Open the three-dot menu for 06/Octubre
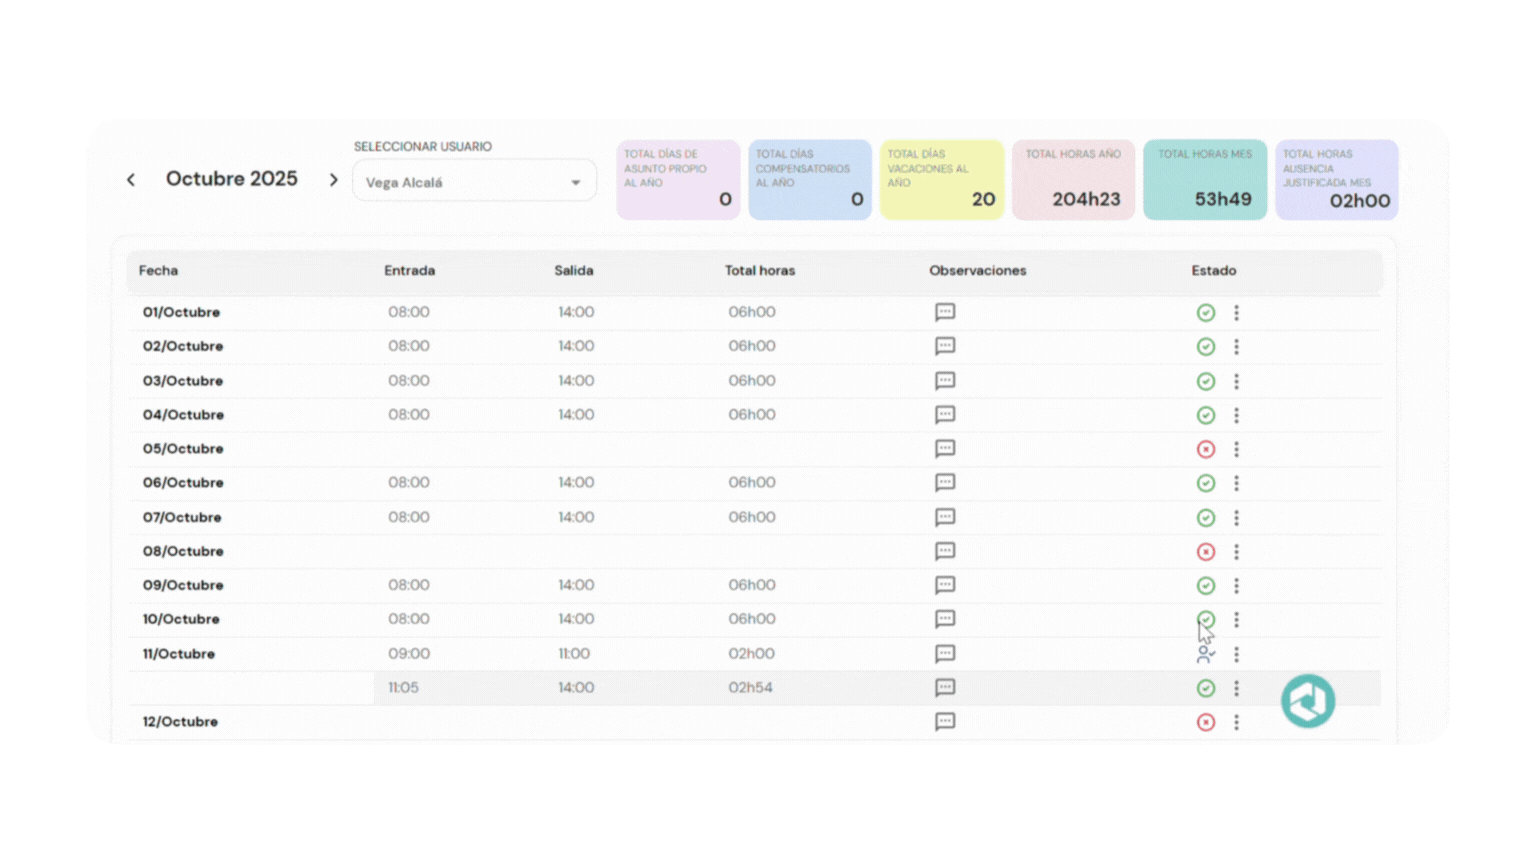This screenshot has width=1536, height=864. (x=1237, y=483)
